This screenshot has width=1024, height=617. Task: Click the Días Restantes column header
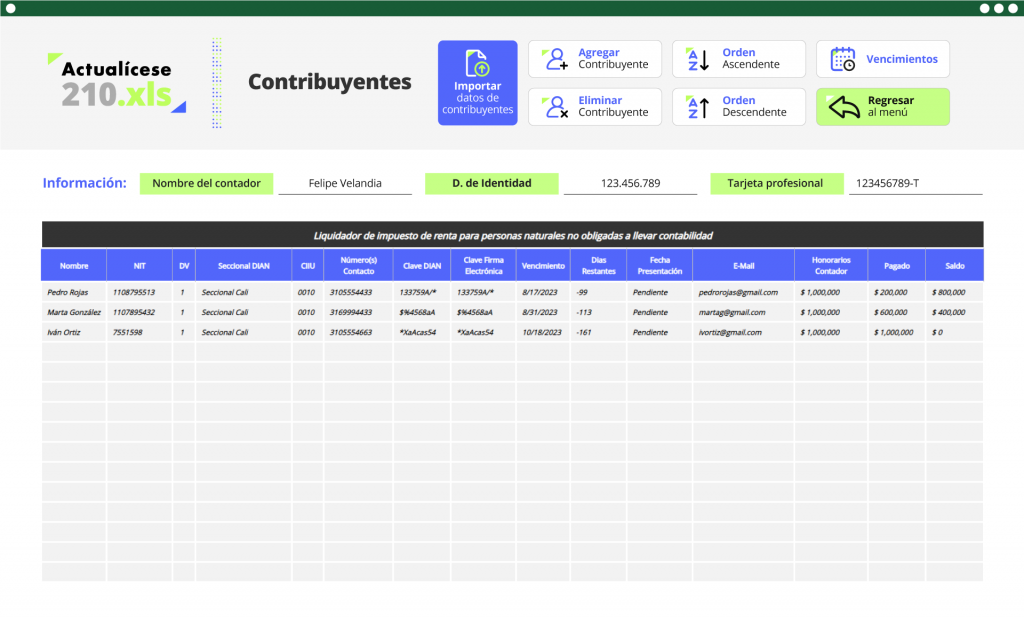click(599, 265)
